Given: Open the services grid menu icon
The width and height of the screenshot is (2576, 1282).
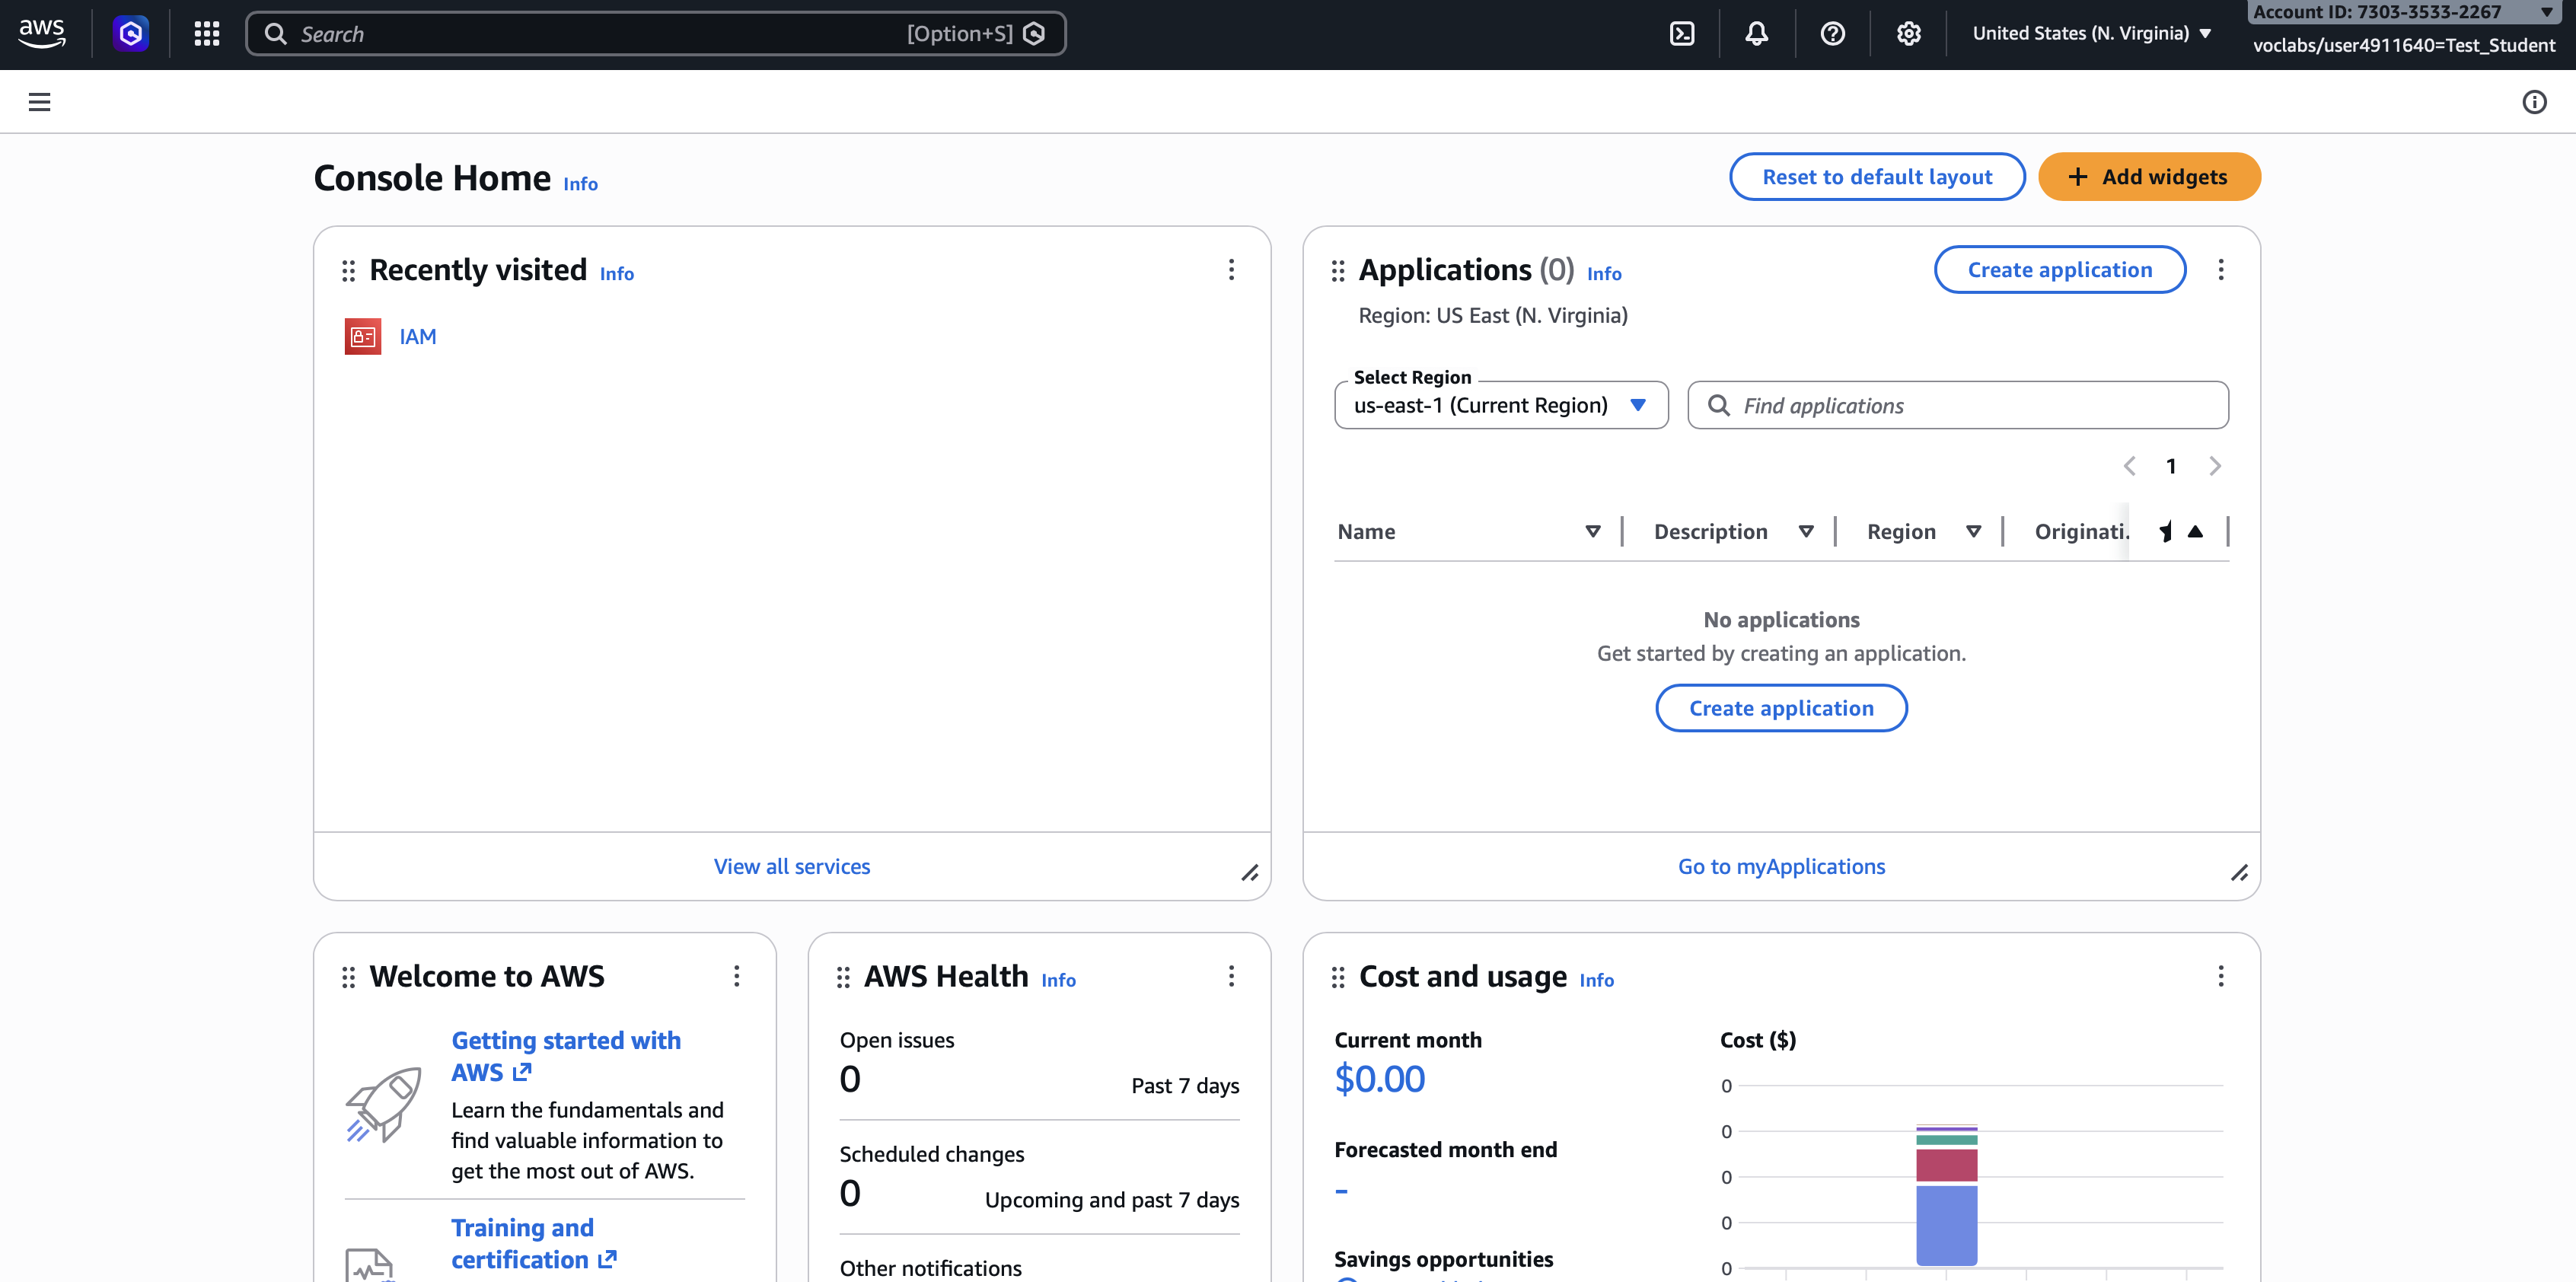Looking at the screenshot, I should pos(207,33).
